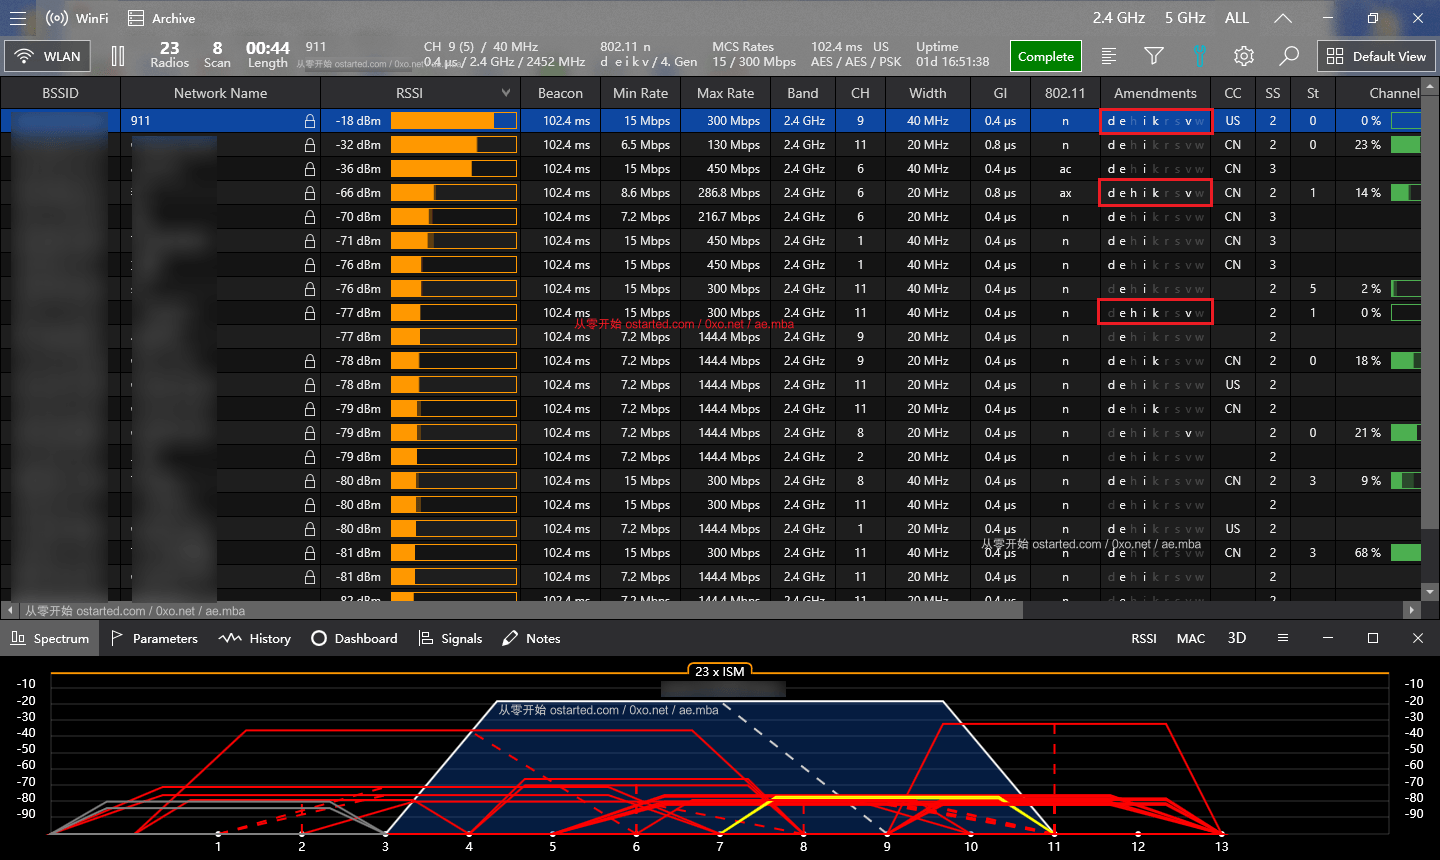Open the History tab
This screenshot has width=1440, height=860.
coord(255,638)
